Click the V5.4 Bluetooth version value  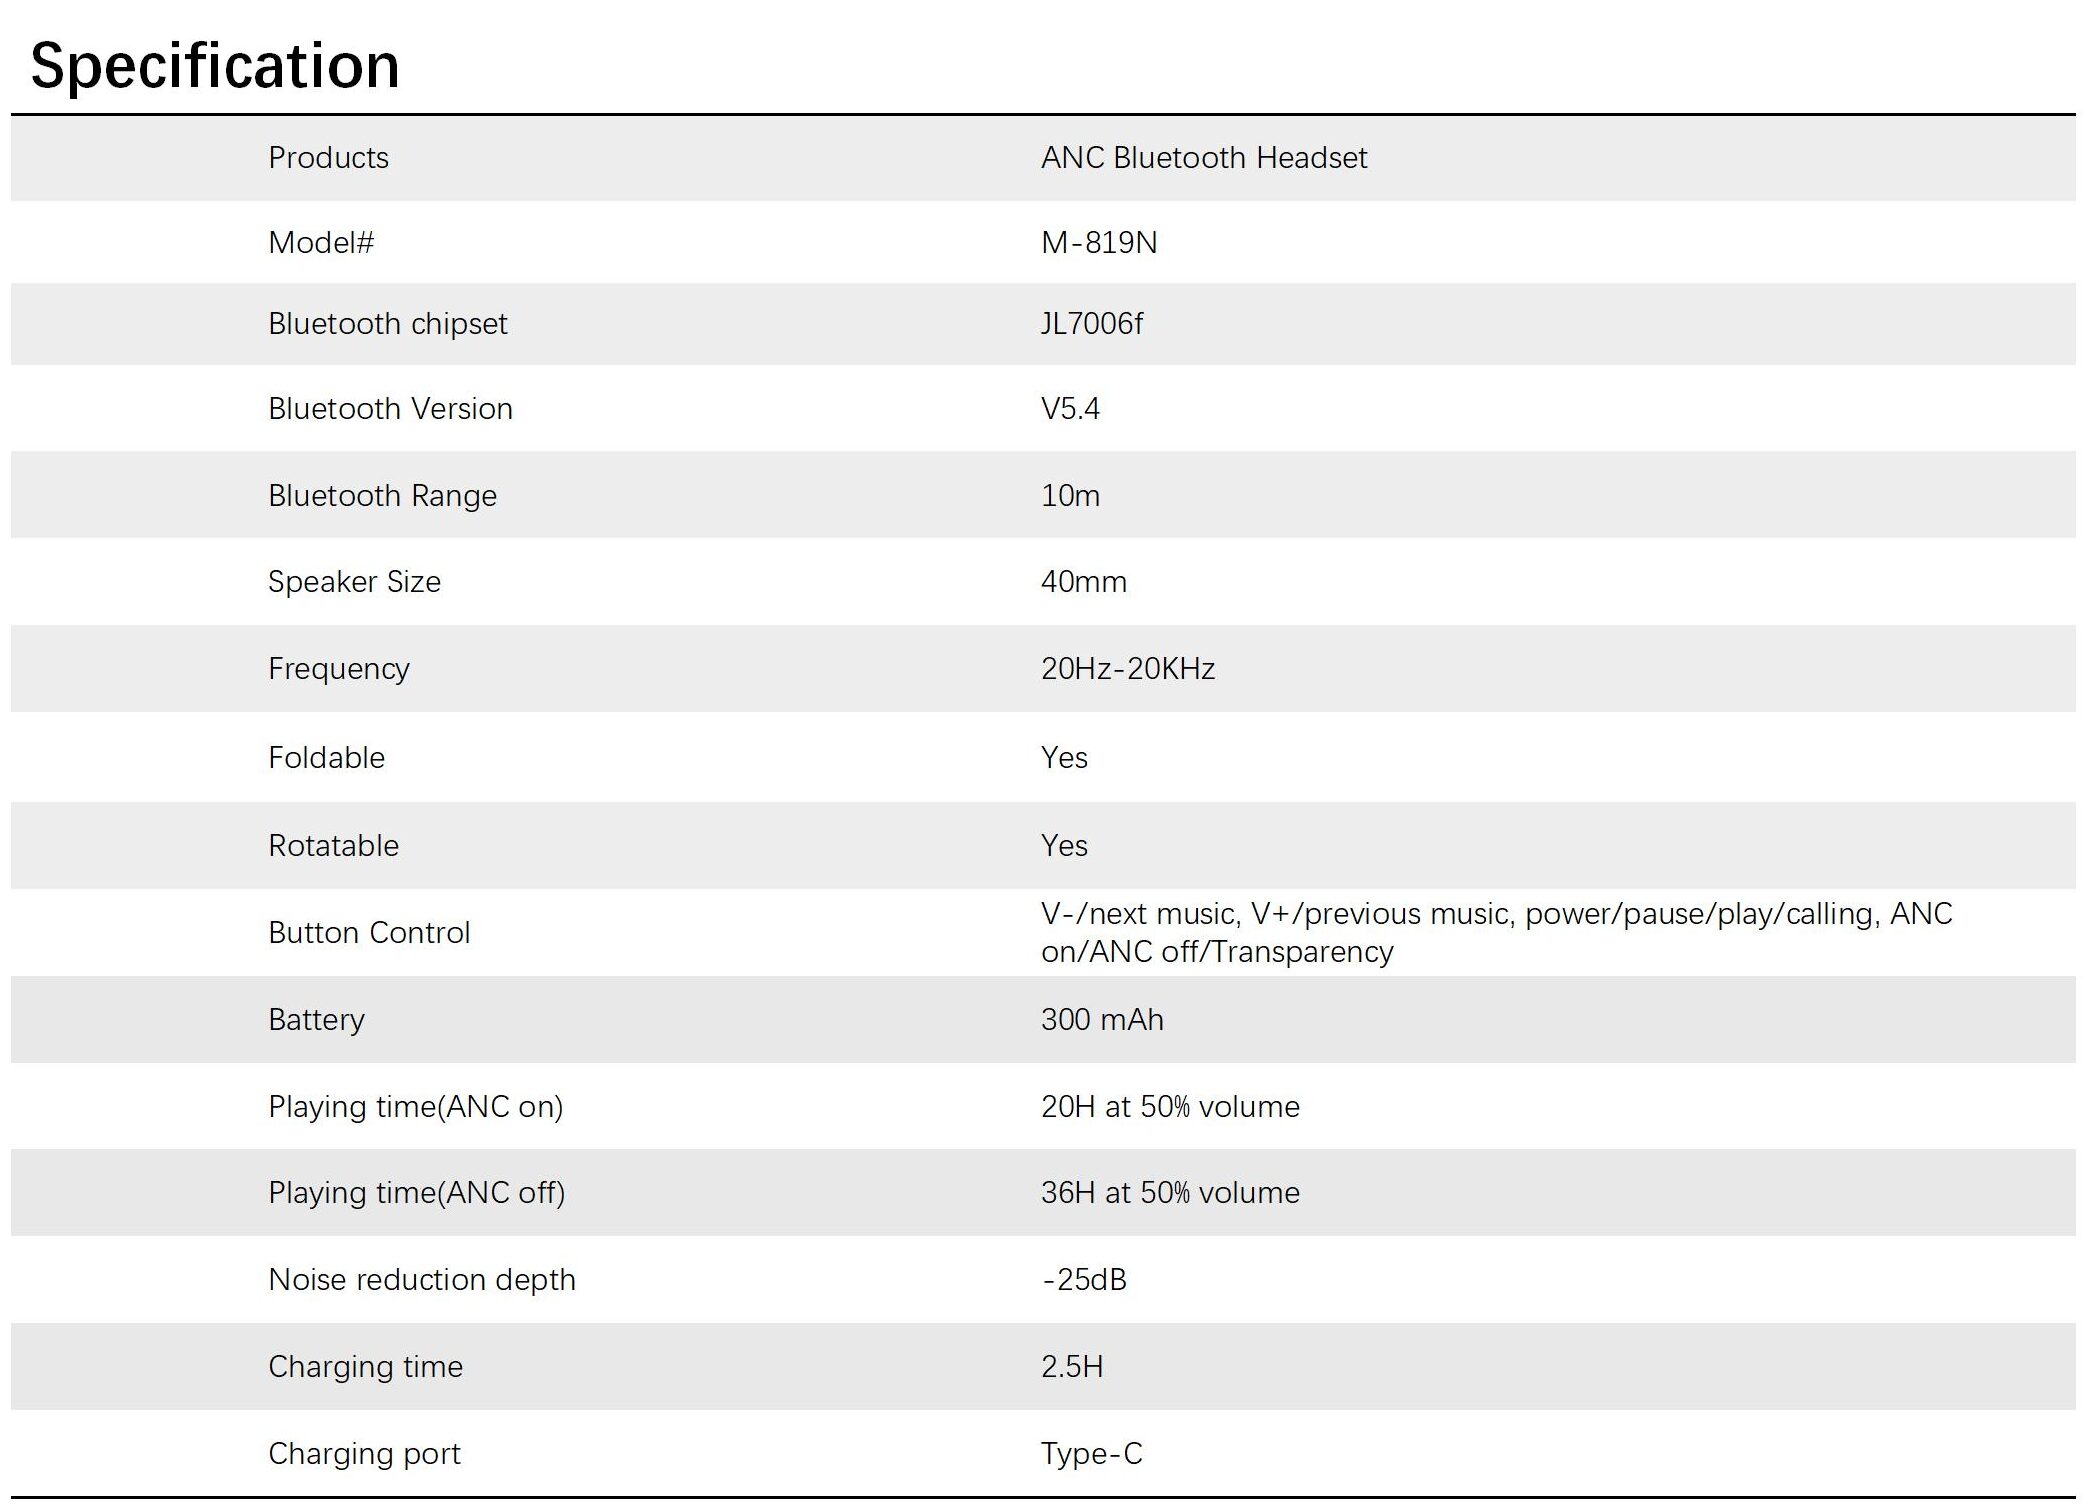pos(1069,409)
